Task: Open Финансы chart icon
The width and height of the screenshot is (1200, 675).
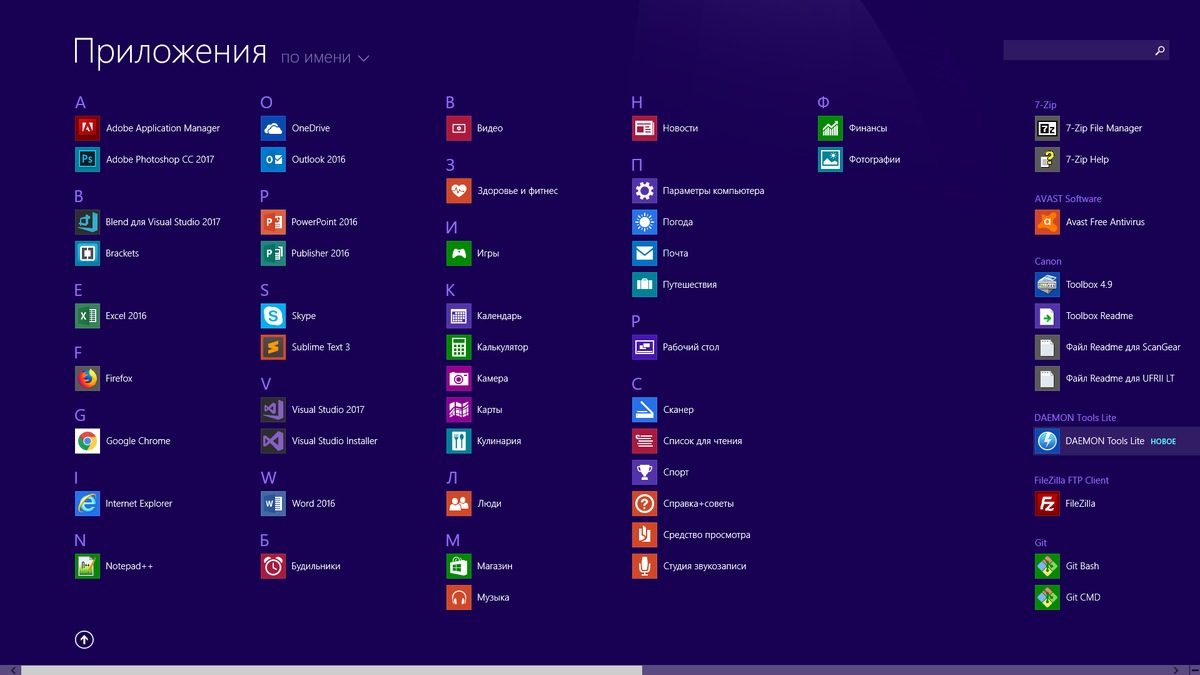Action: tap(831, 128)
